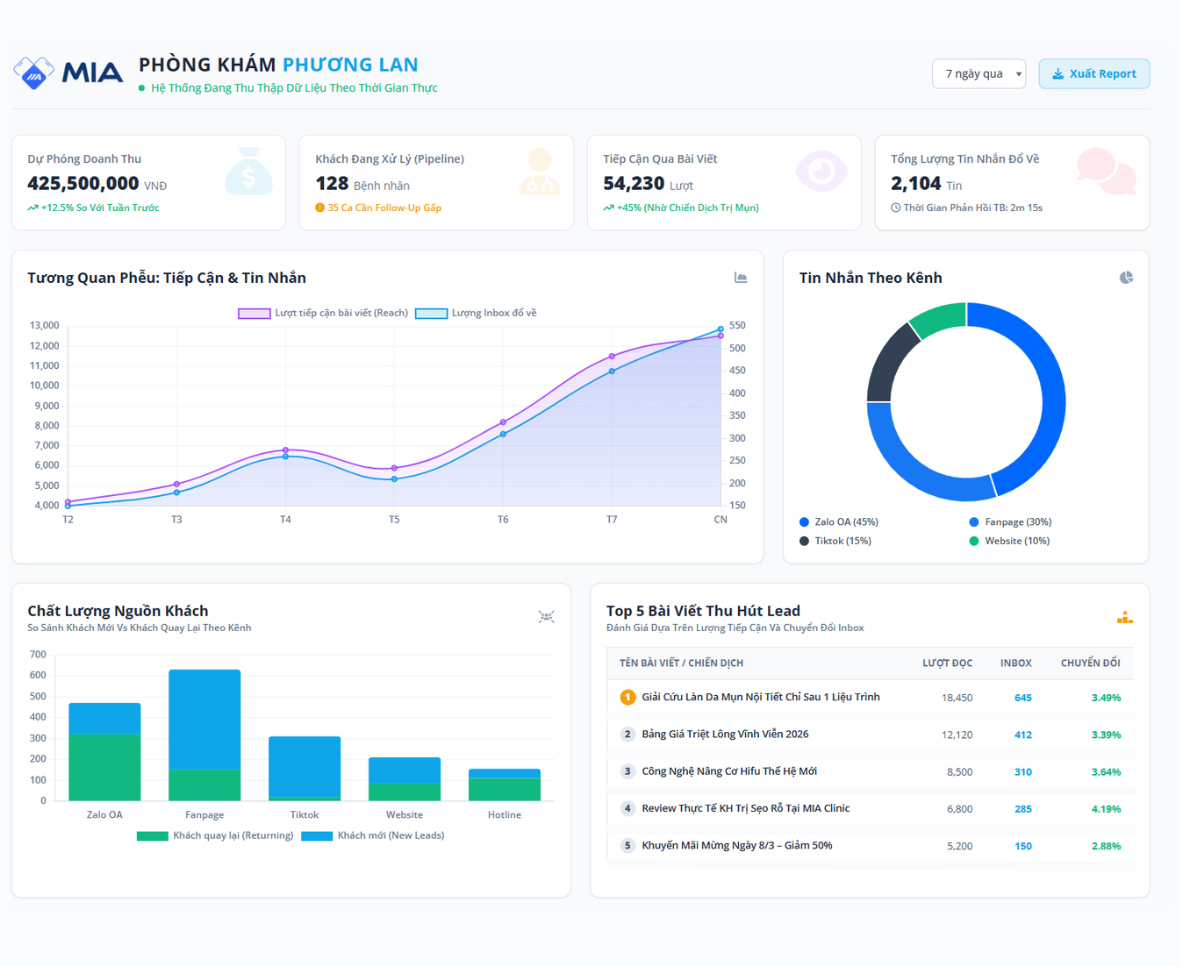This screenshot has height=966, width=1180.
Task: Click the doctor icon in Khách Đang Xử Lý card
Action: click(x=540, y=172)
